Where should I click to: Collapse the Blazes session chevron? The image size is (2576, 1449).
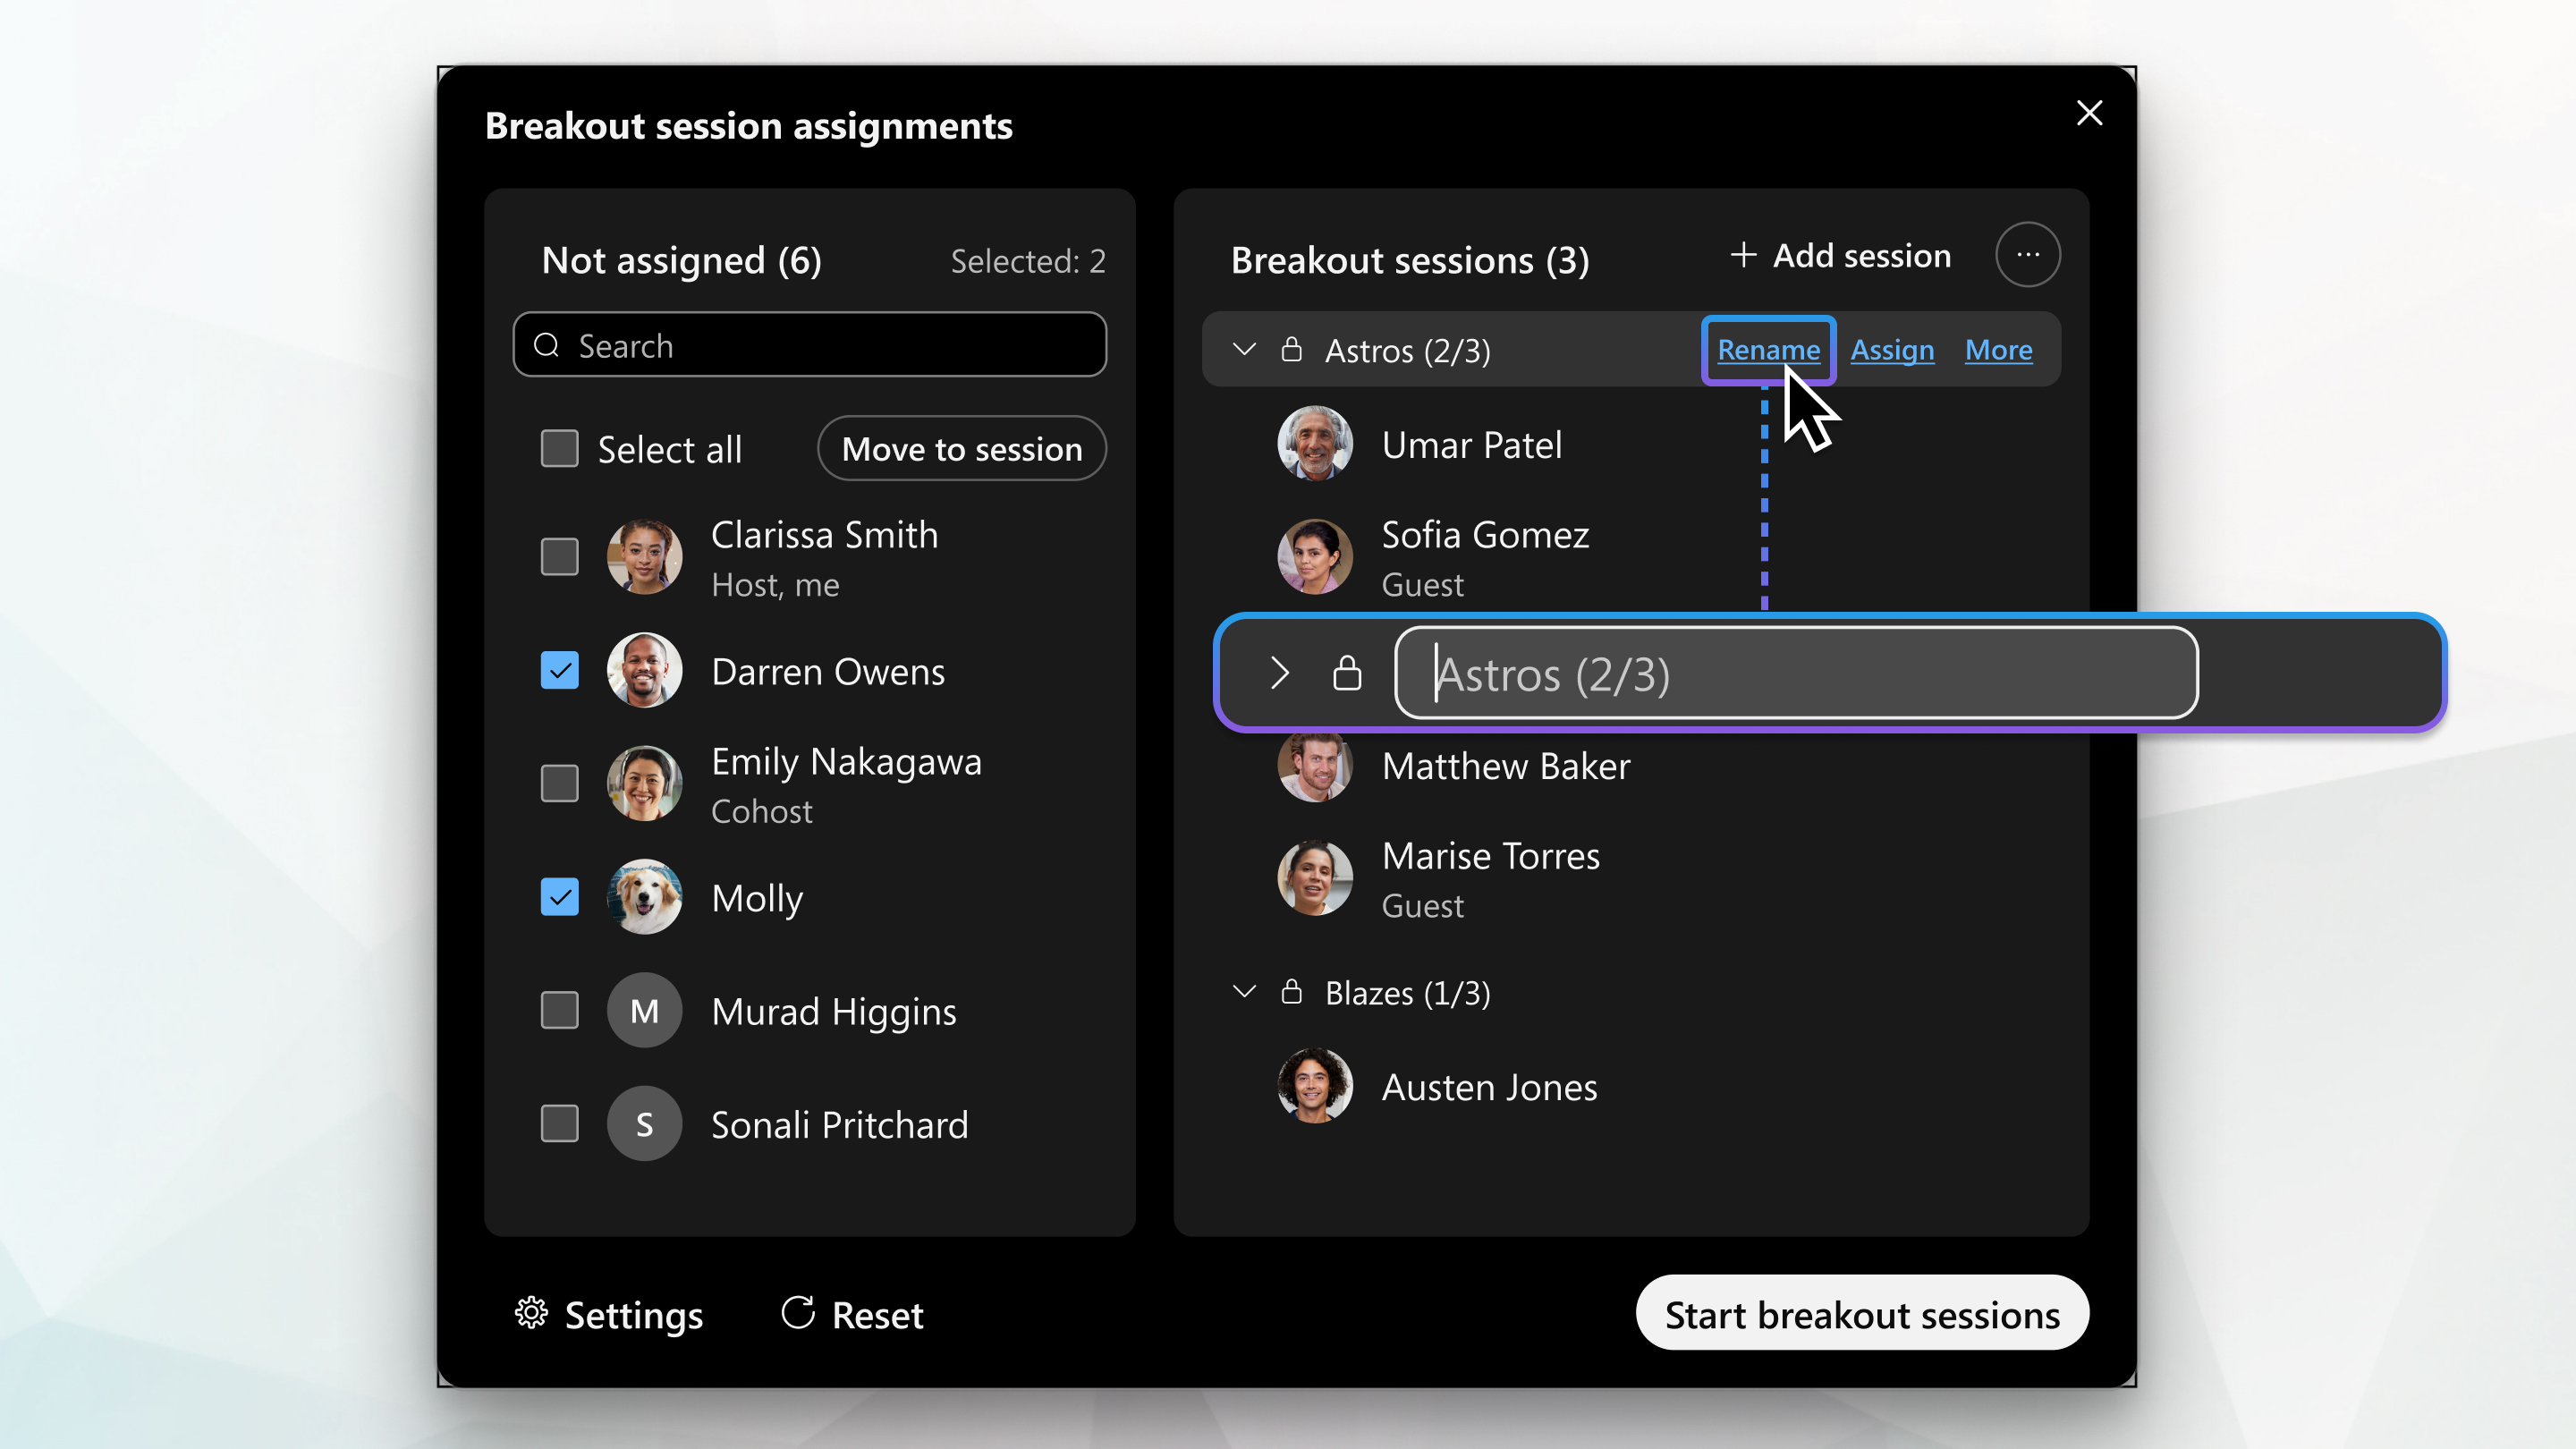click(x=1246, y=991)
